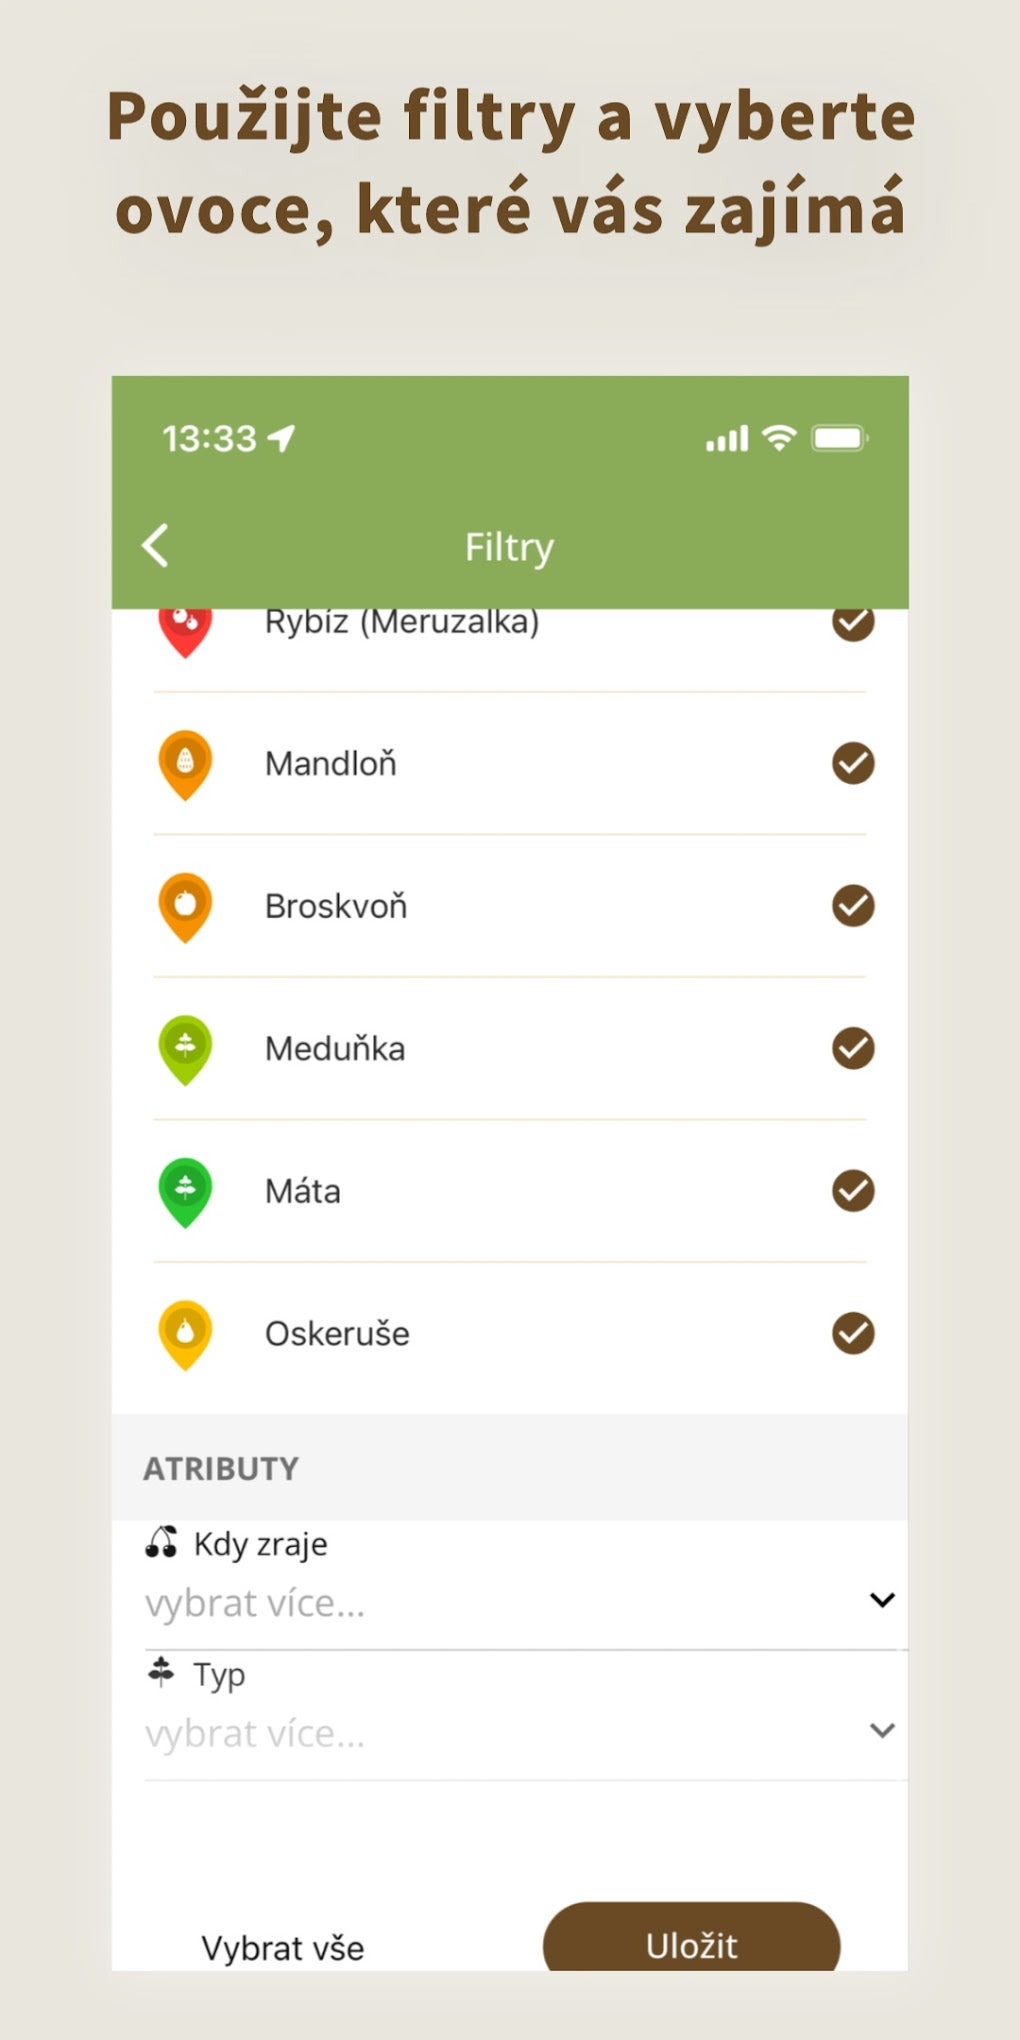This screenshot has height=2040, width=1020.
Task: Tap the cherry icon beside Kdy zraje
Action: coord(161,1542)
